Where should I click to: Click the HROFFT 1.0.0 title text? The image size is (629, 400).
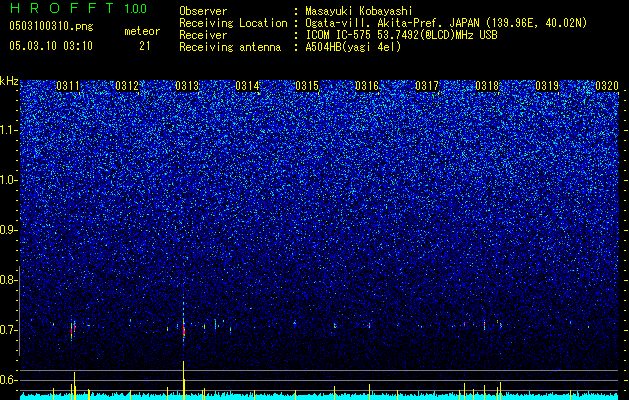(x=78, y=8)
